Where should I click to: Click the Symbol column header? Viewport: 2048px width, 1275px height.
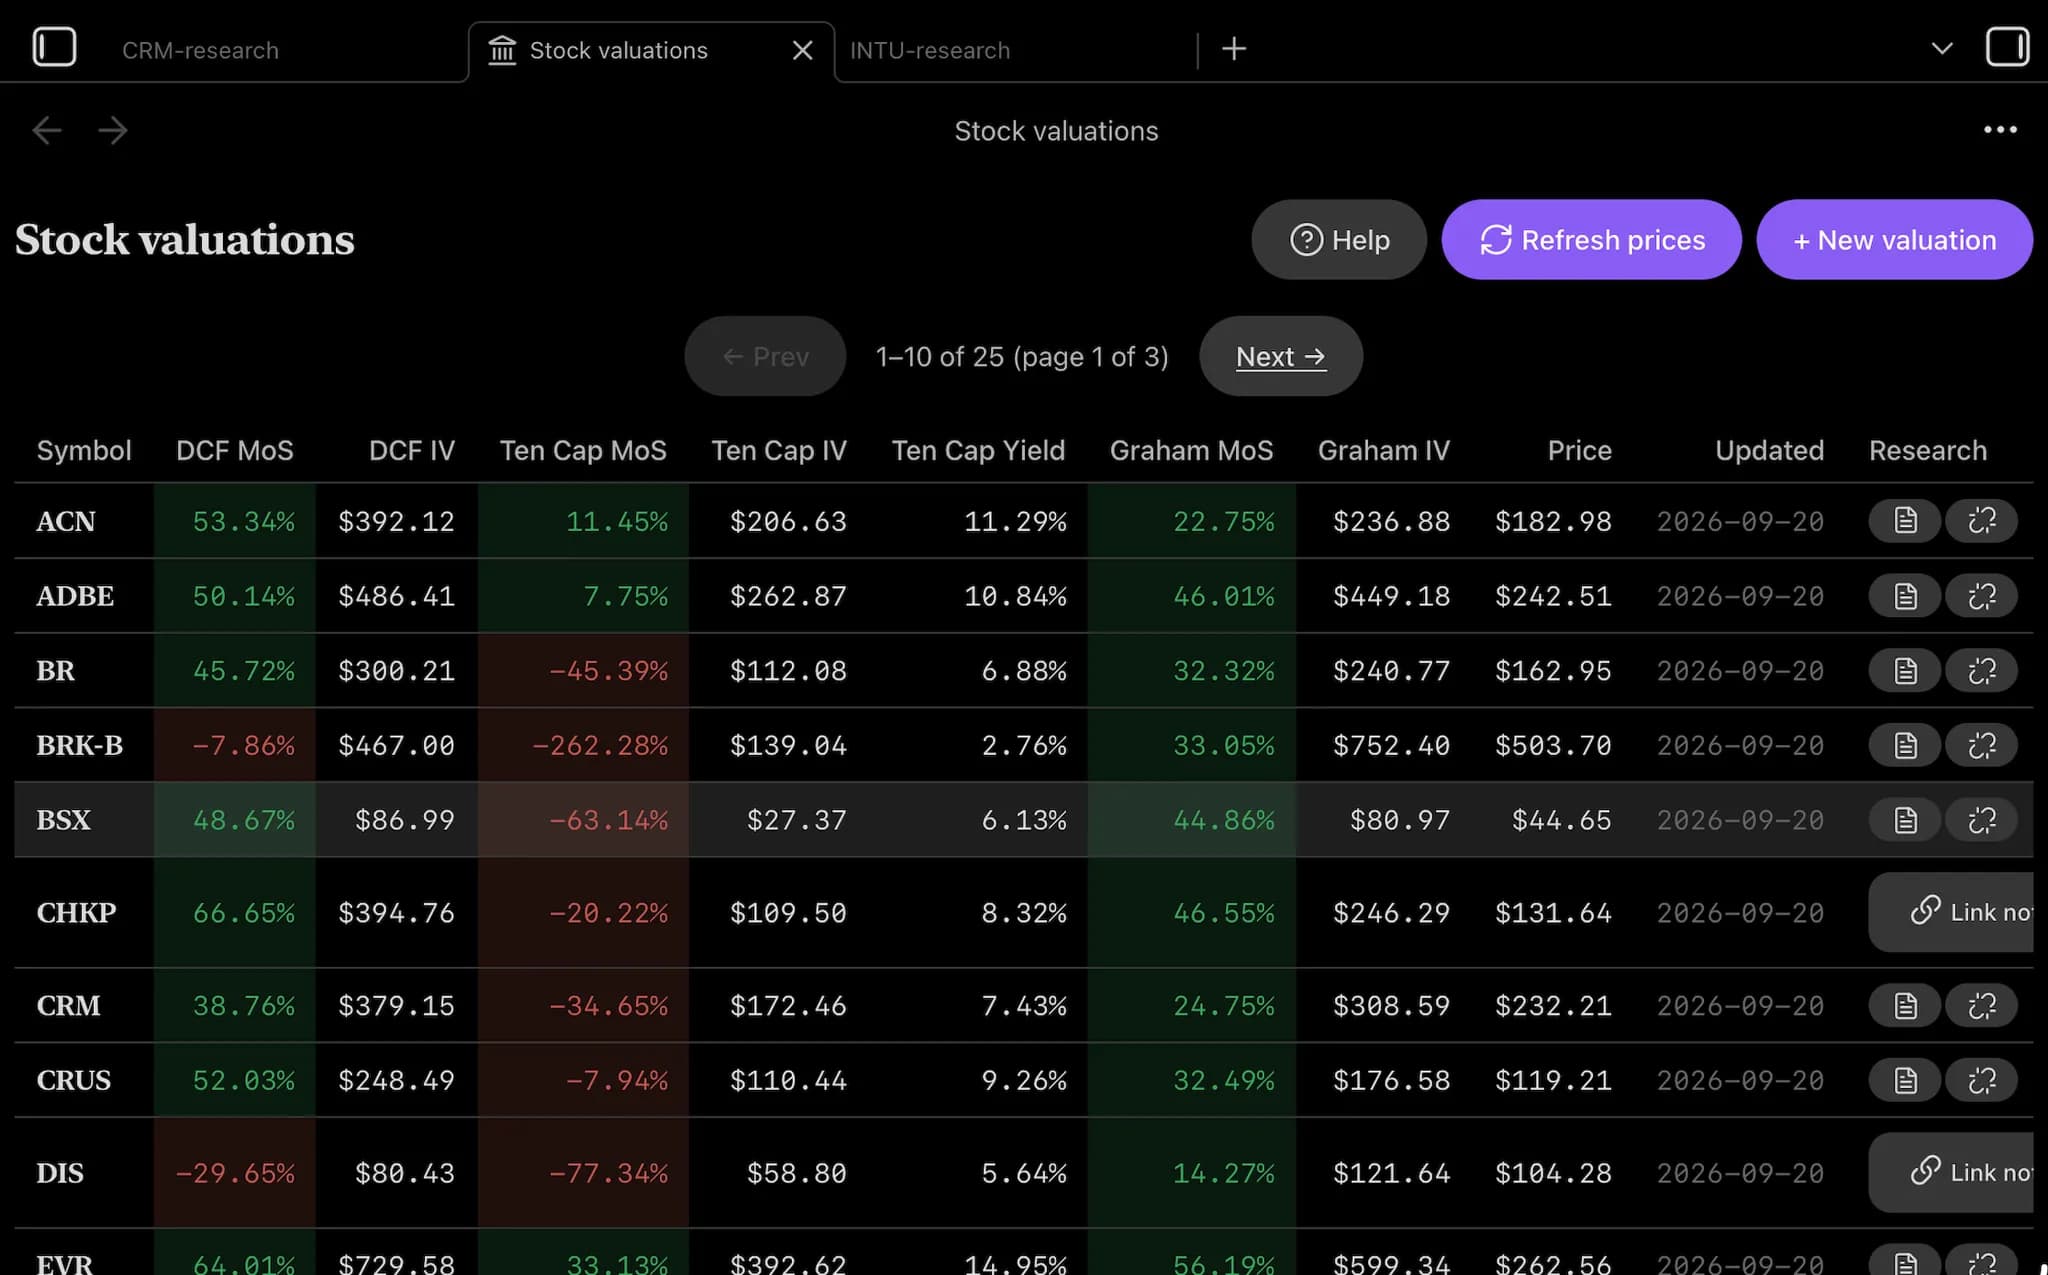pyautogui.click(x=84, y=450)
